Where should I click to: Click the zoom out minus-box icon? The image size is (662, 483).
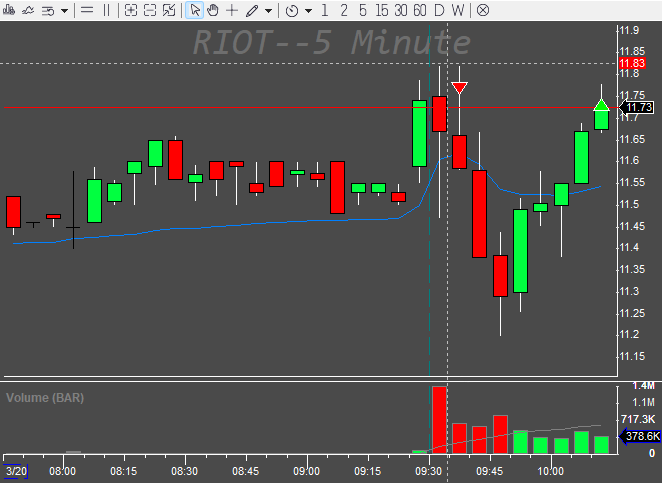[x=150, y=10]
